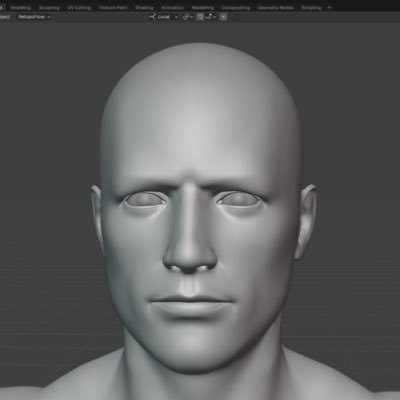Switch to the Geometry Nodes workspace tab
400x400 pixels.
click(x=275, y=7)
